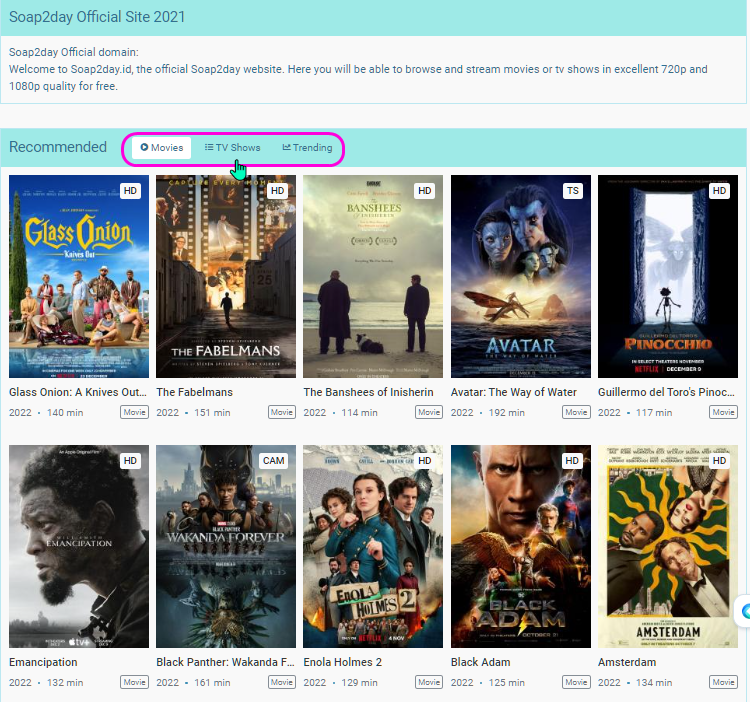Click the Soap2day Official Site 2021 heading

97,17
